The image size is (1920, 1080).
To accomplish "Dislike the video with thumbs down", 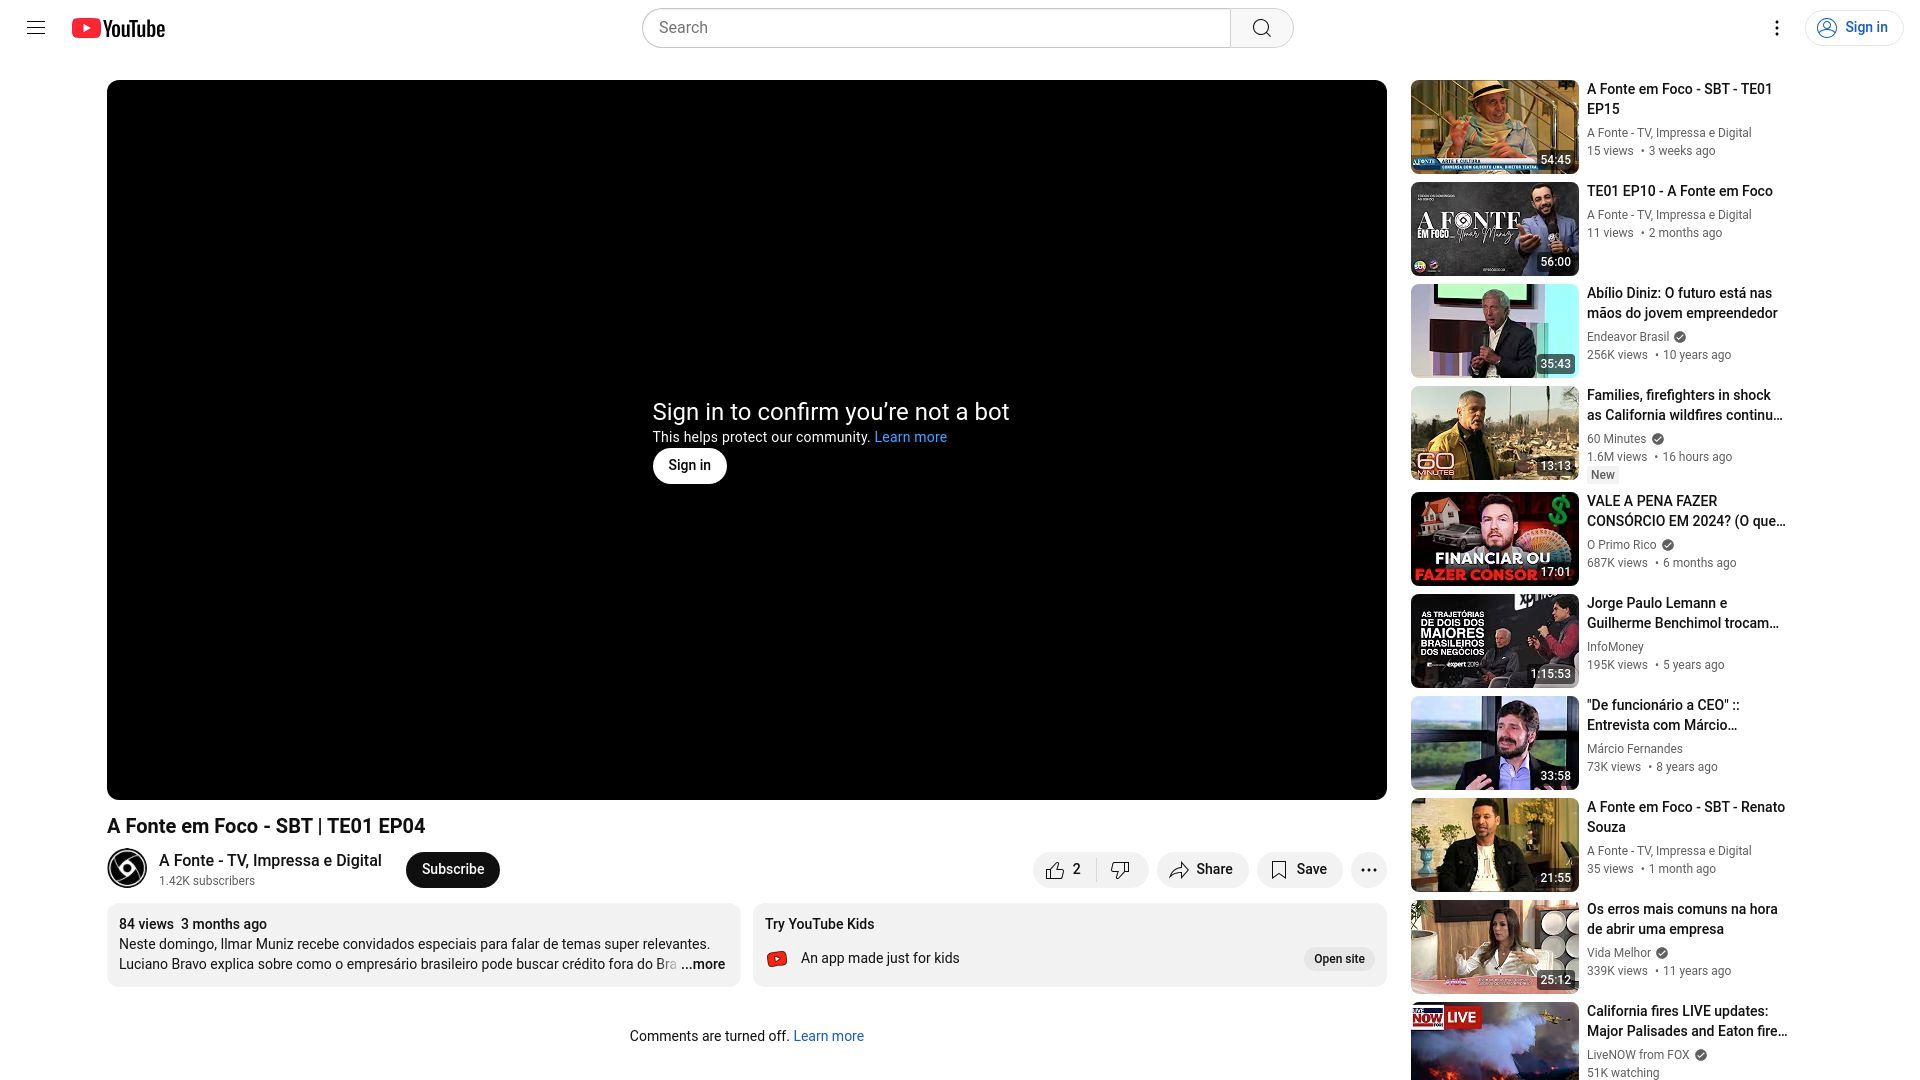I will point(1121,870).
